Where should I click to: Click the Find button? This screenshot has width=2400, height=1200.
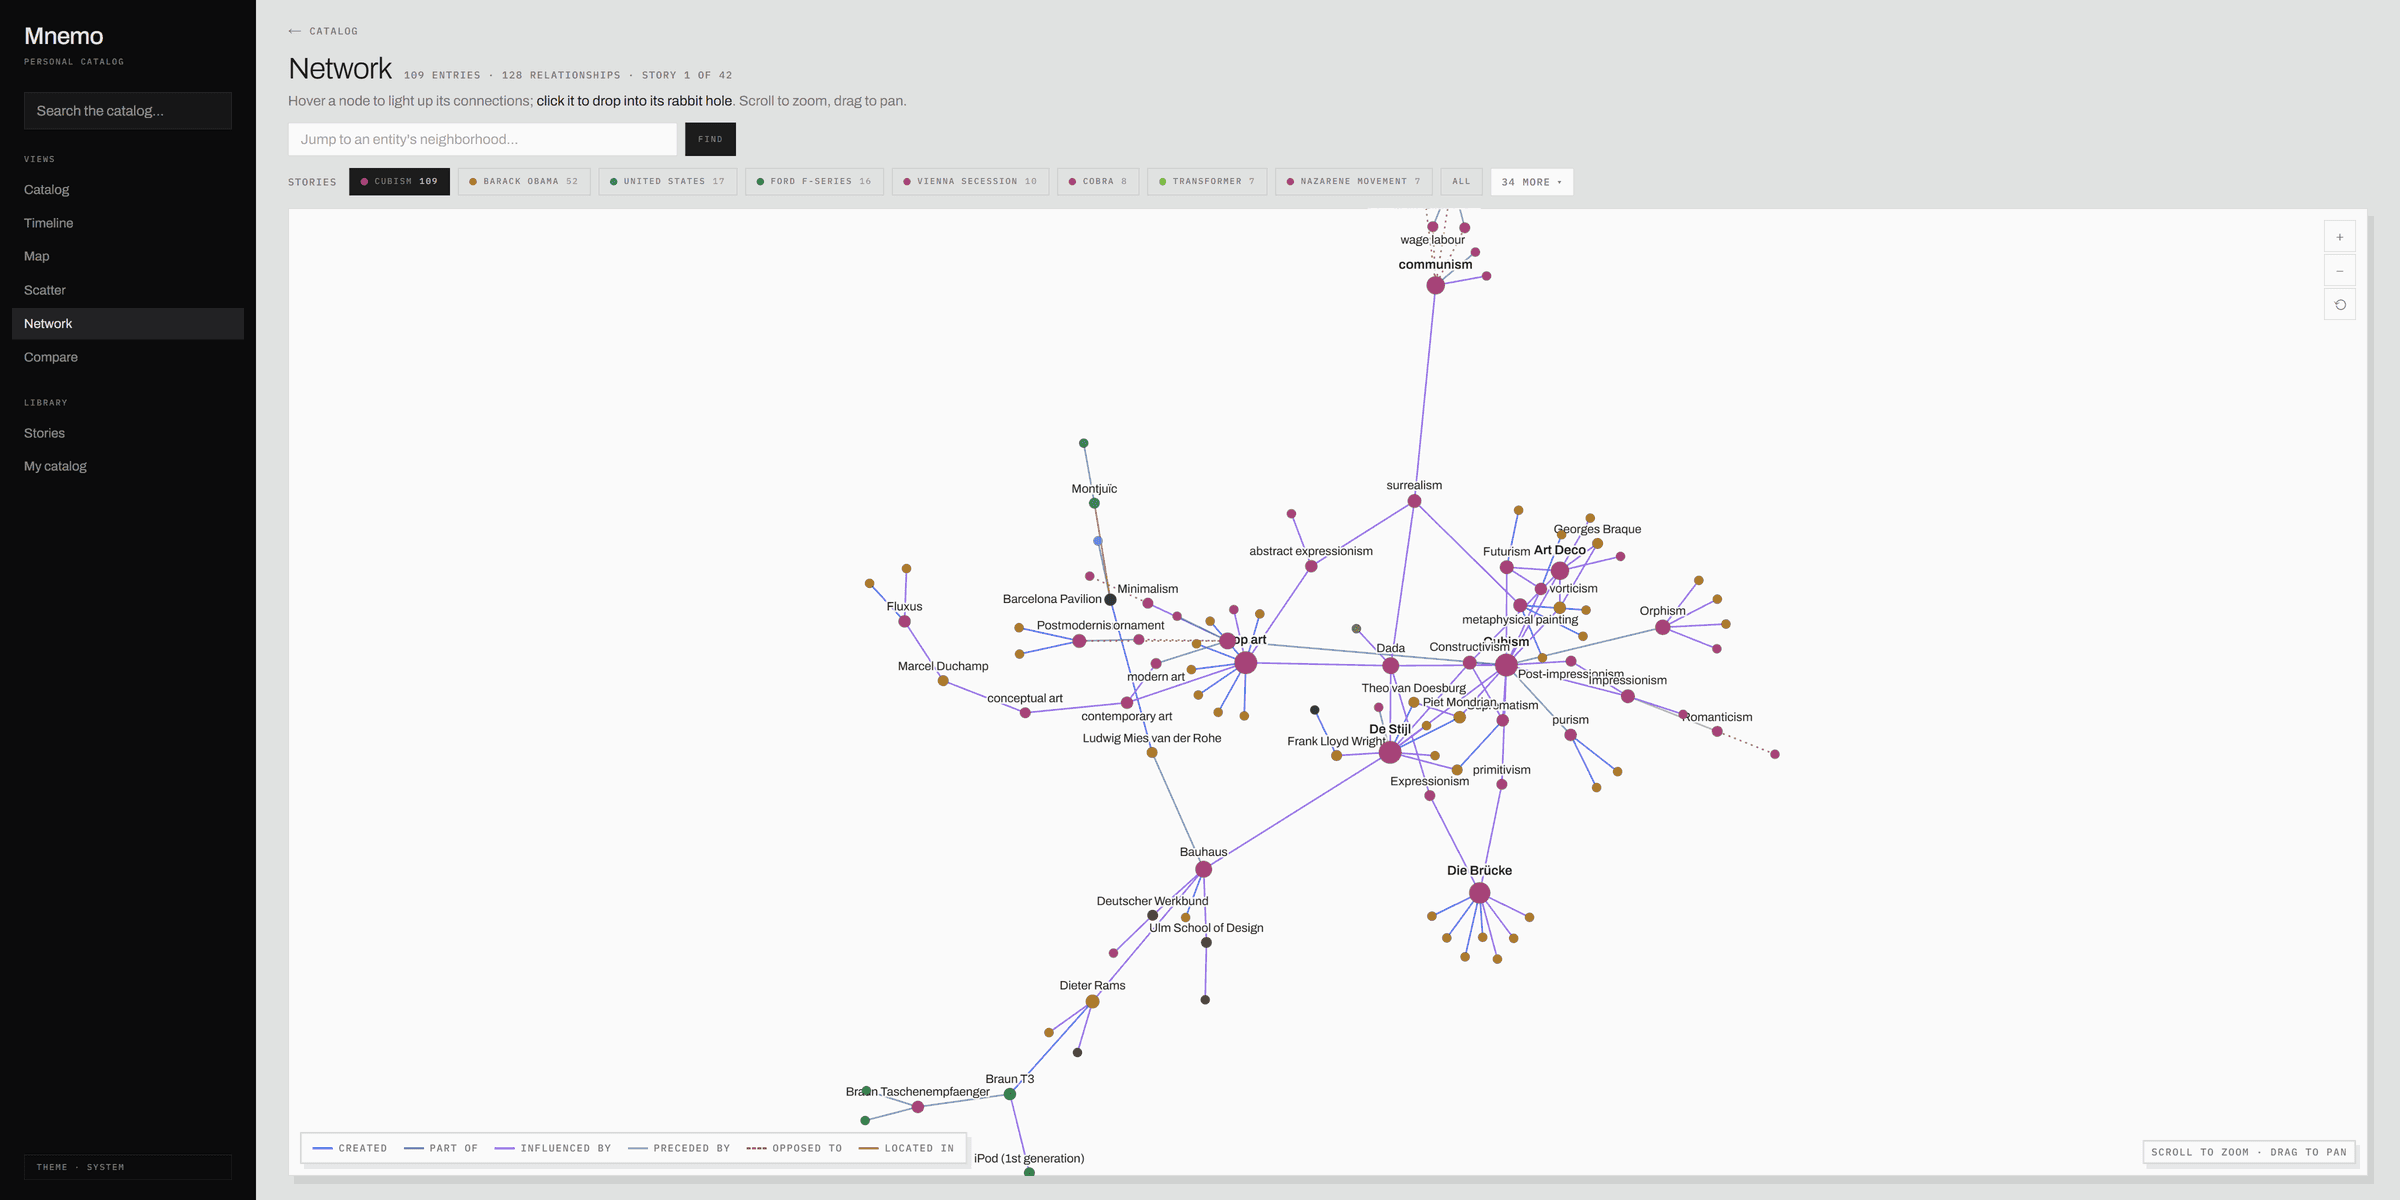710,139
